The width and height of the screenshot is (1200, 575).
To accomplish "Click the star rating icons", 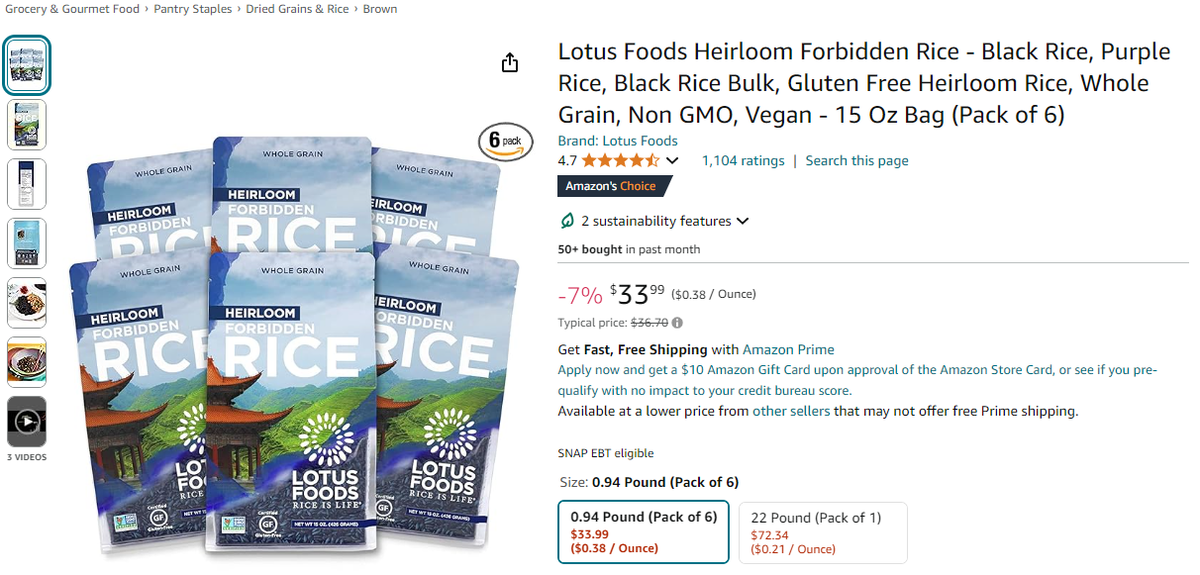I will [620, 161].
